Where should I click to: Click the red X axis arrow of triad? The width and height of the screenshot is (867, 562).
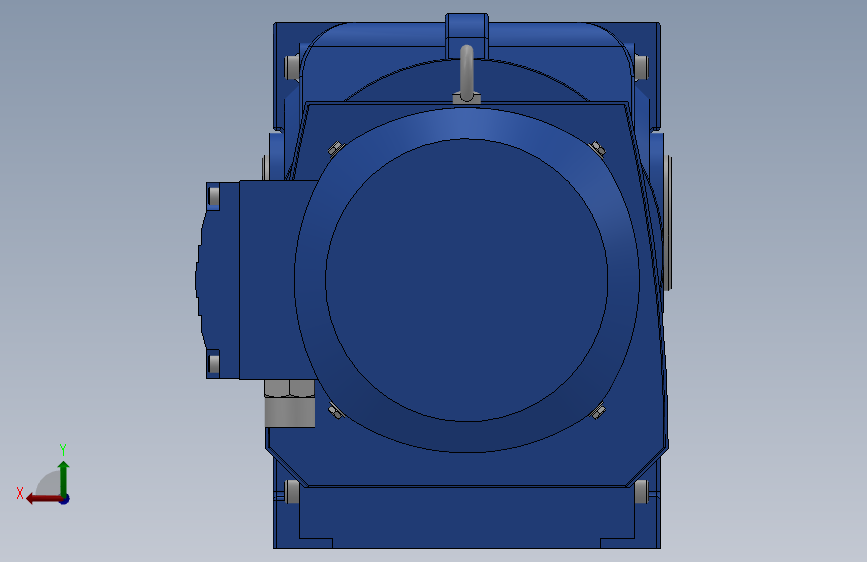point(43,499)
